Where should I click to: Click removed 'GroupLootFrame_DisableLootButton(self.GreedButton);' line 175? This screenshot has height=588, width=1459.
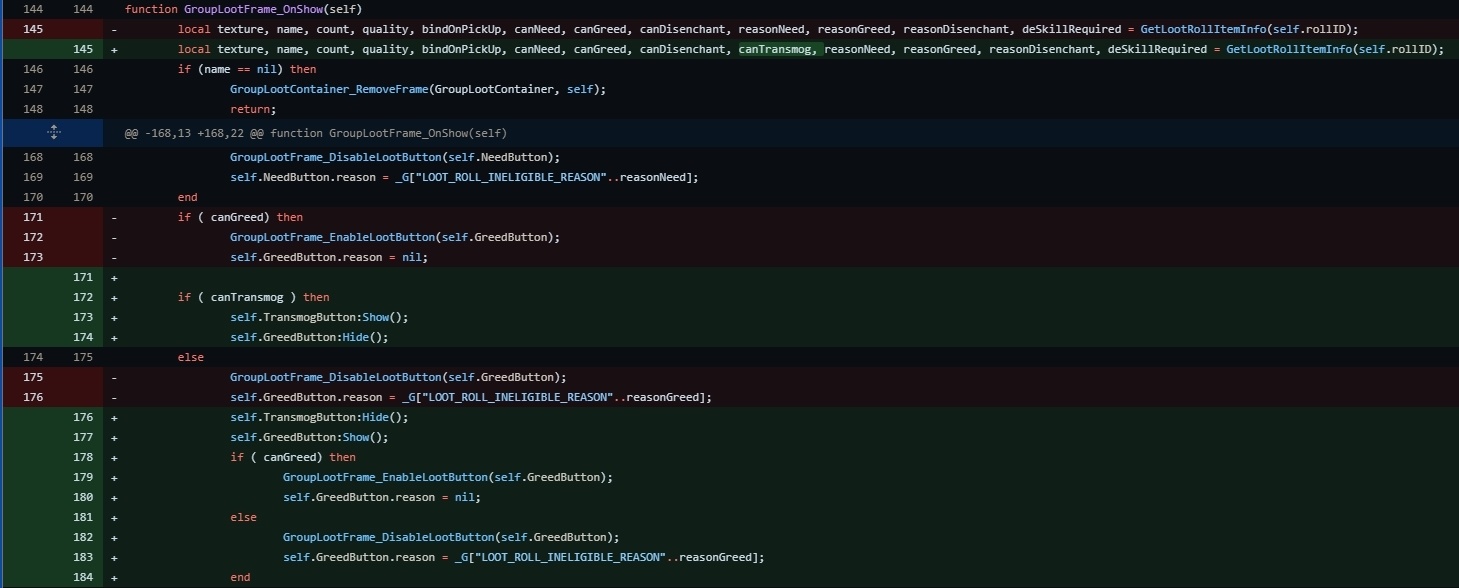399,377
